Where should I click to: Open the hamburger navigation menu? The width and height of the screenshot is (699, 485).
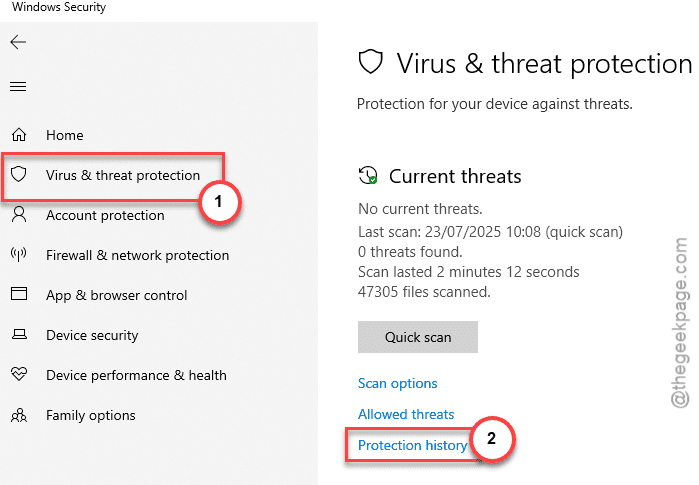click(x=18, y=86)
